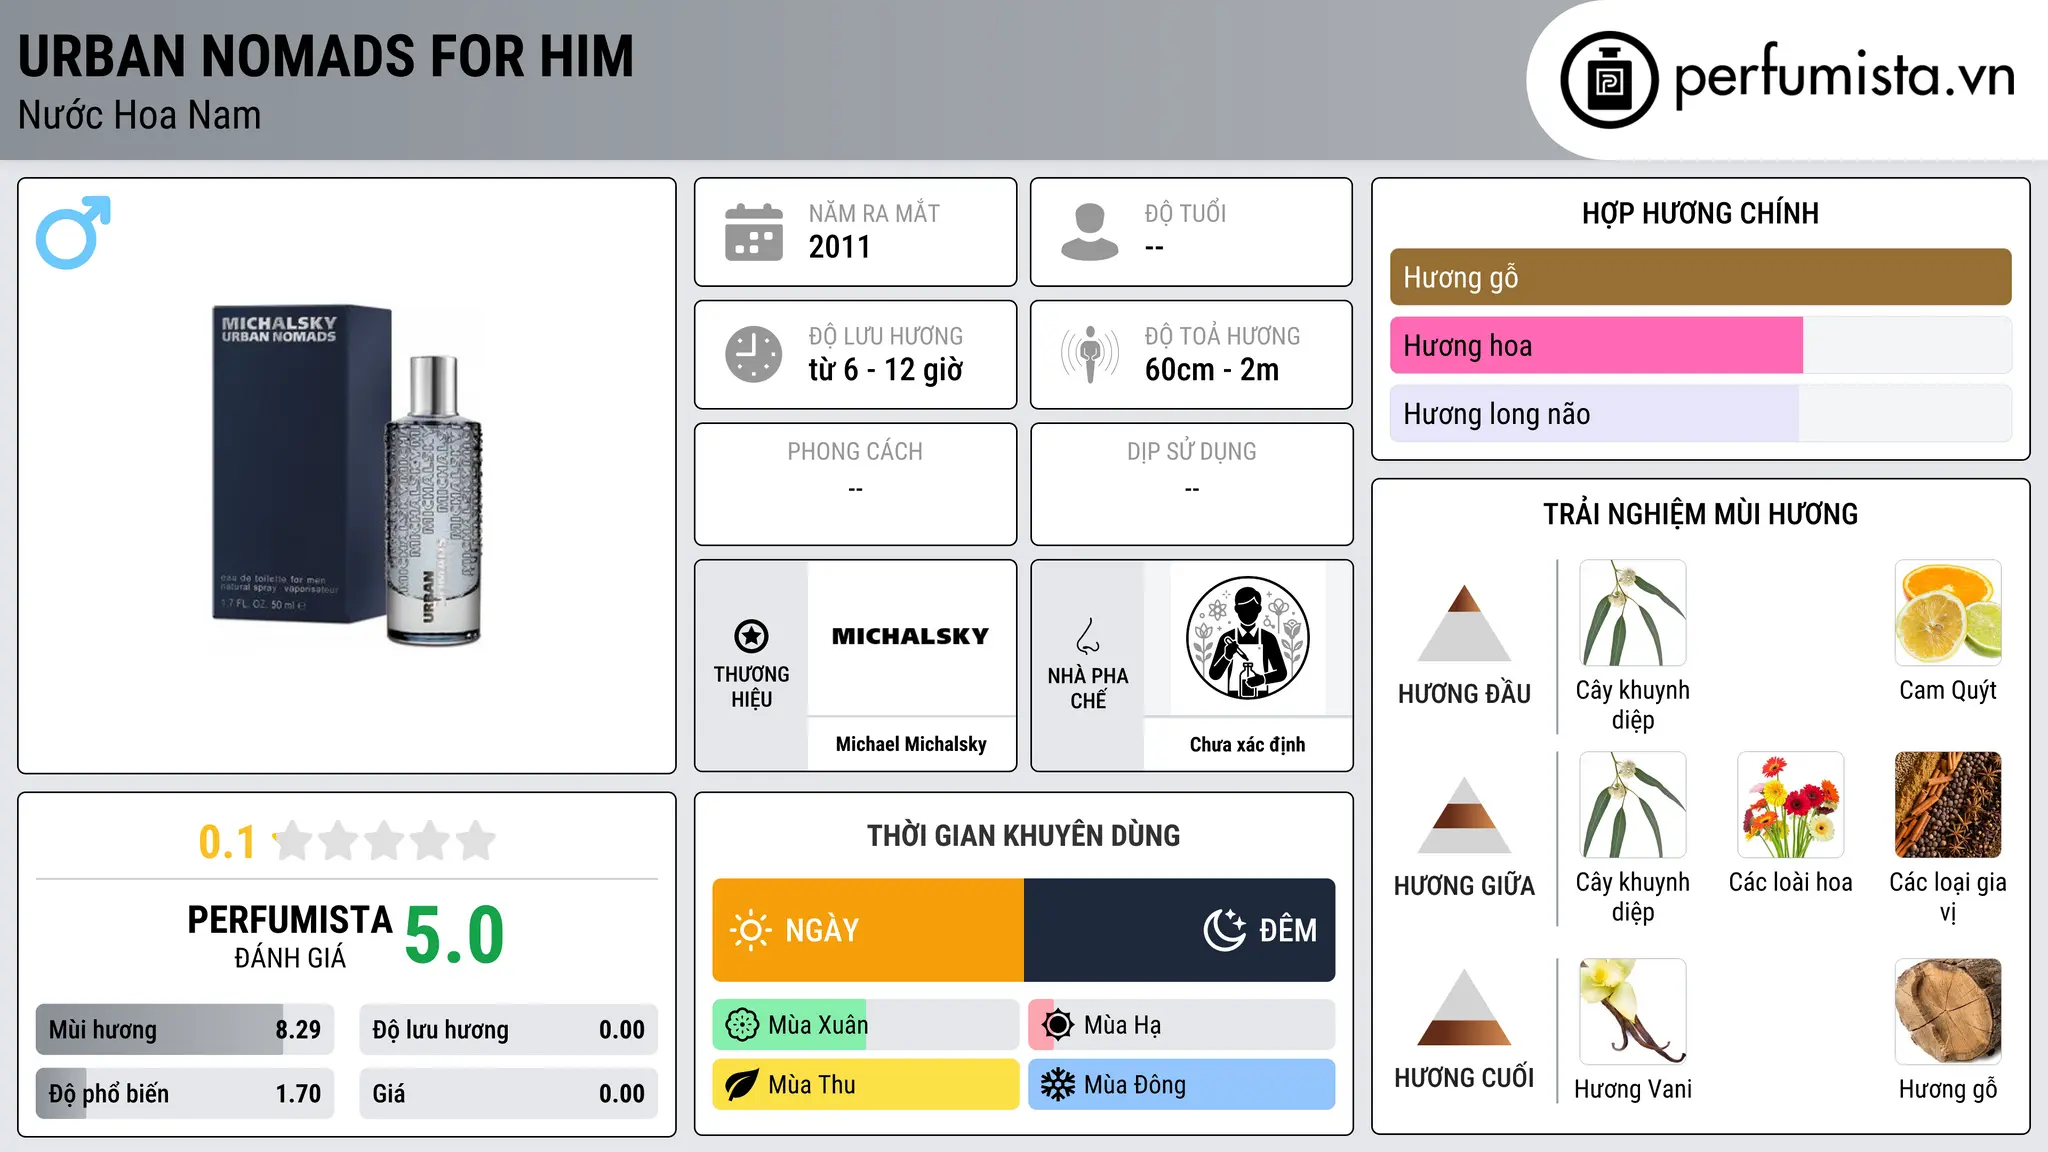Click the Hương long não accord bar
2048x1152 pixels.
(x=1701, y=414)
